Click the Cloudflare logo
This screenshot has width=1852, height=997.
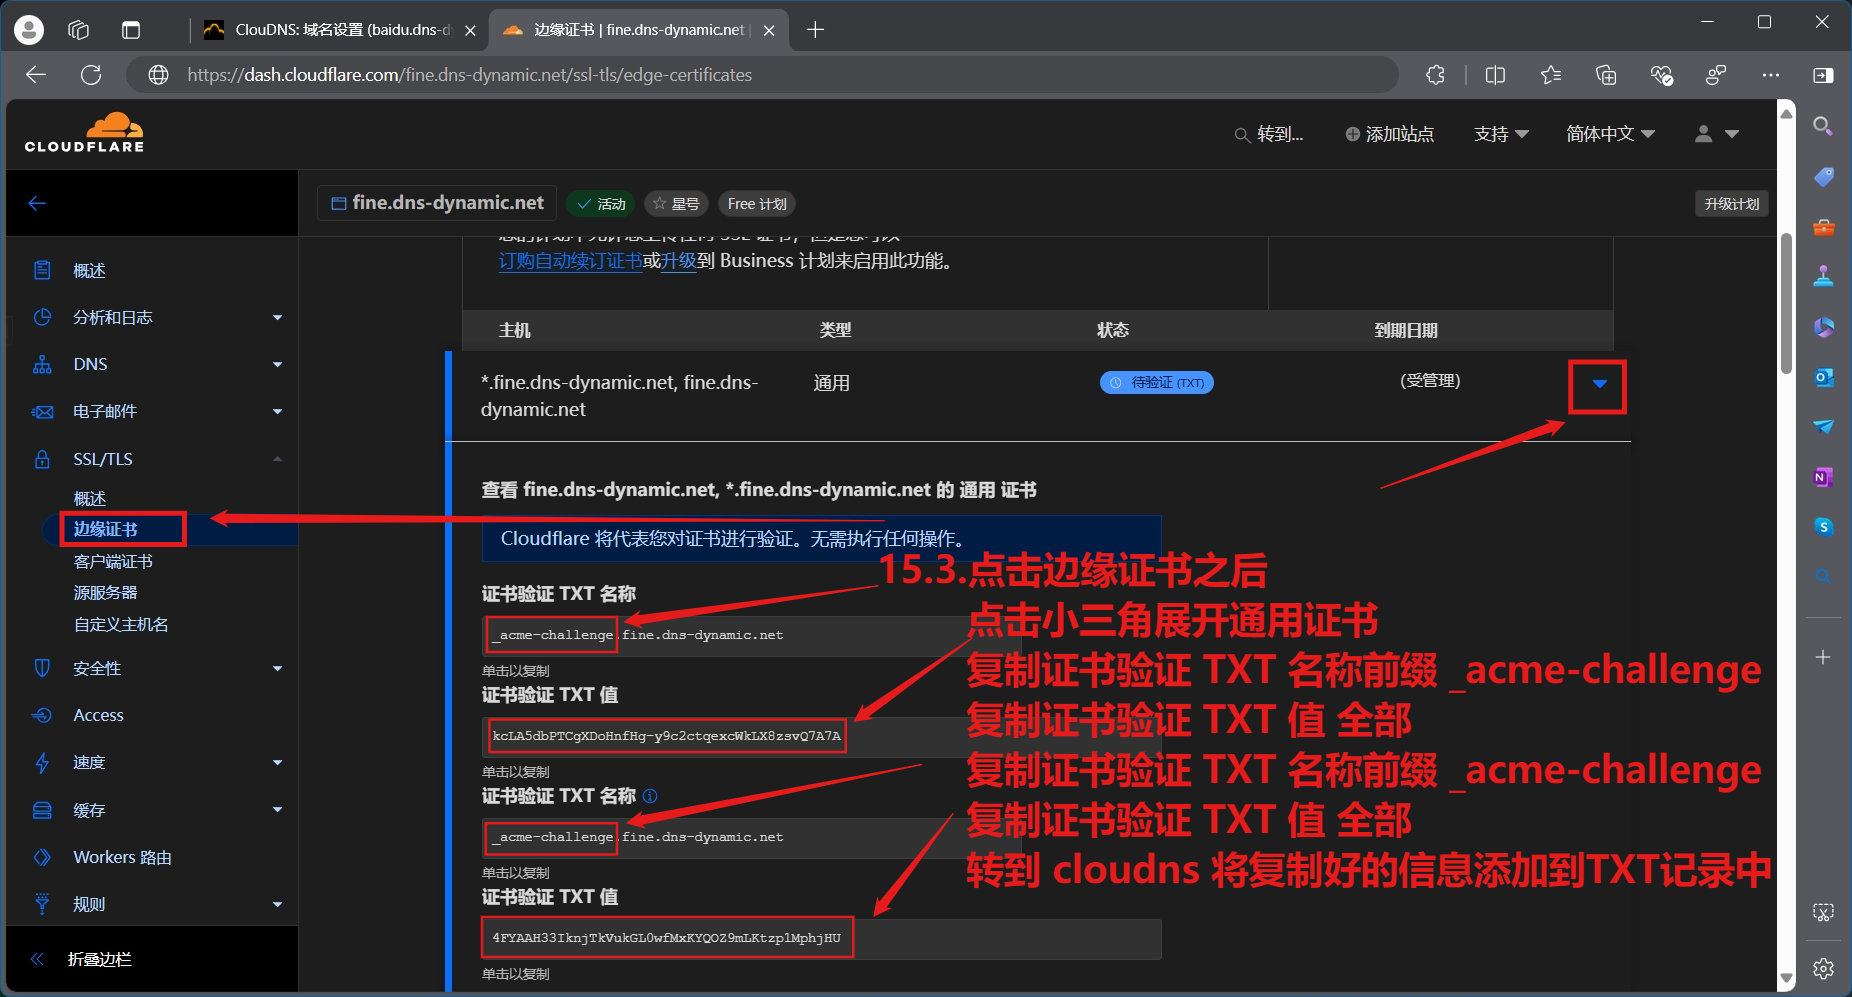[85, 132]
